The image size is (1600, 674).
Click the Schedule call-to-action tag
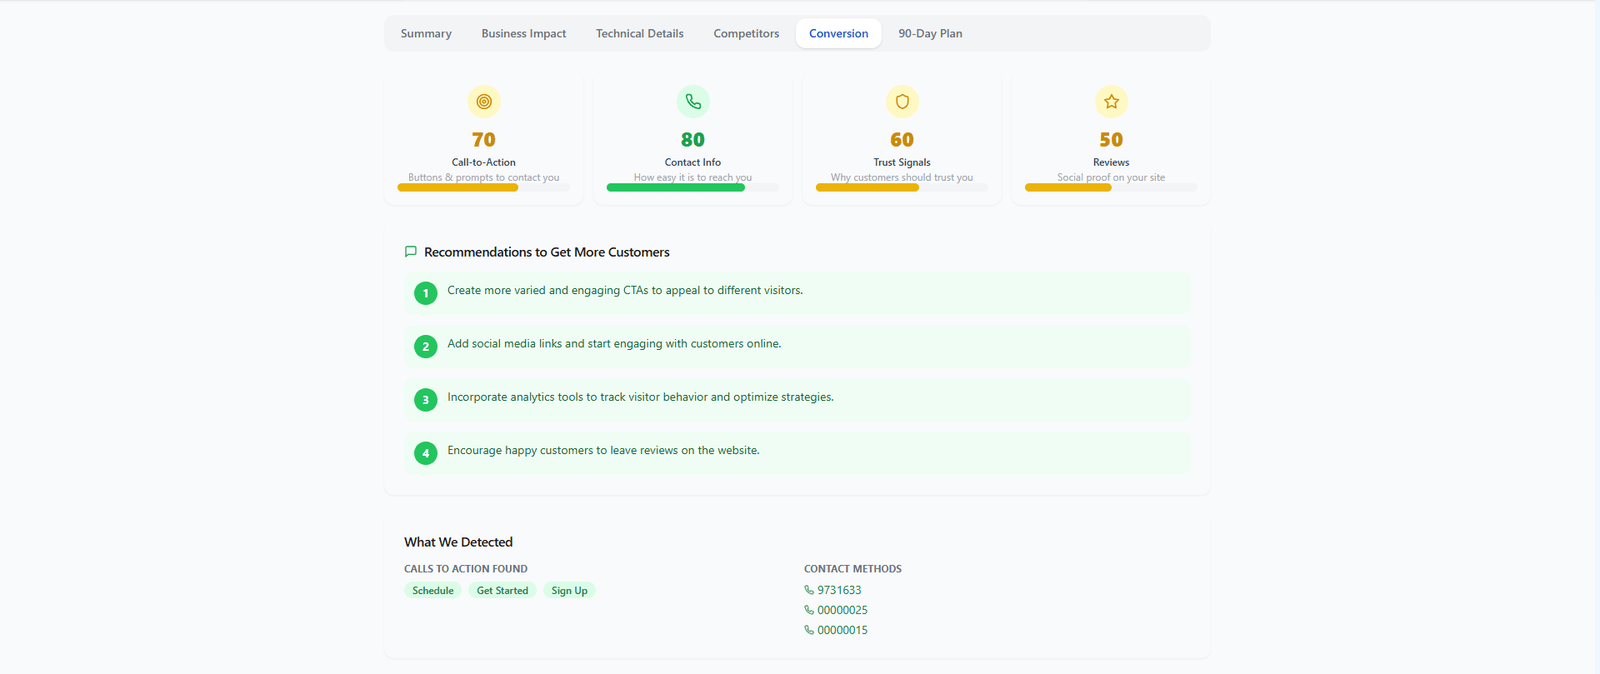point(433,591)
